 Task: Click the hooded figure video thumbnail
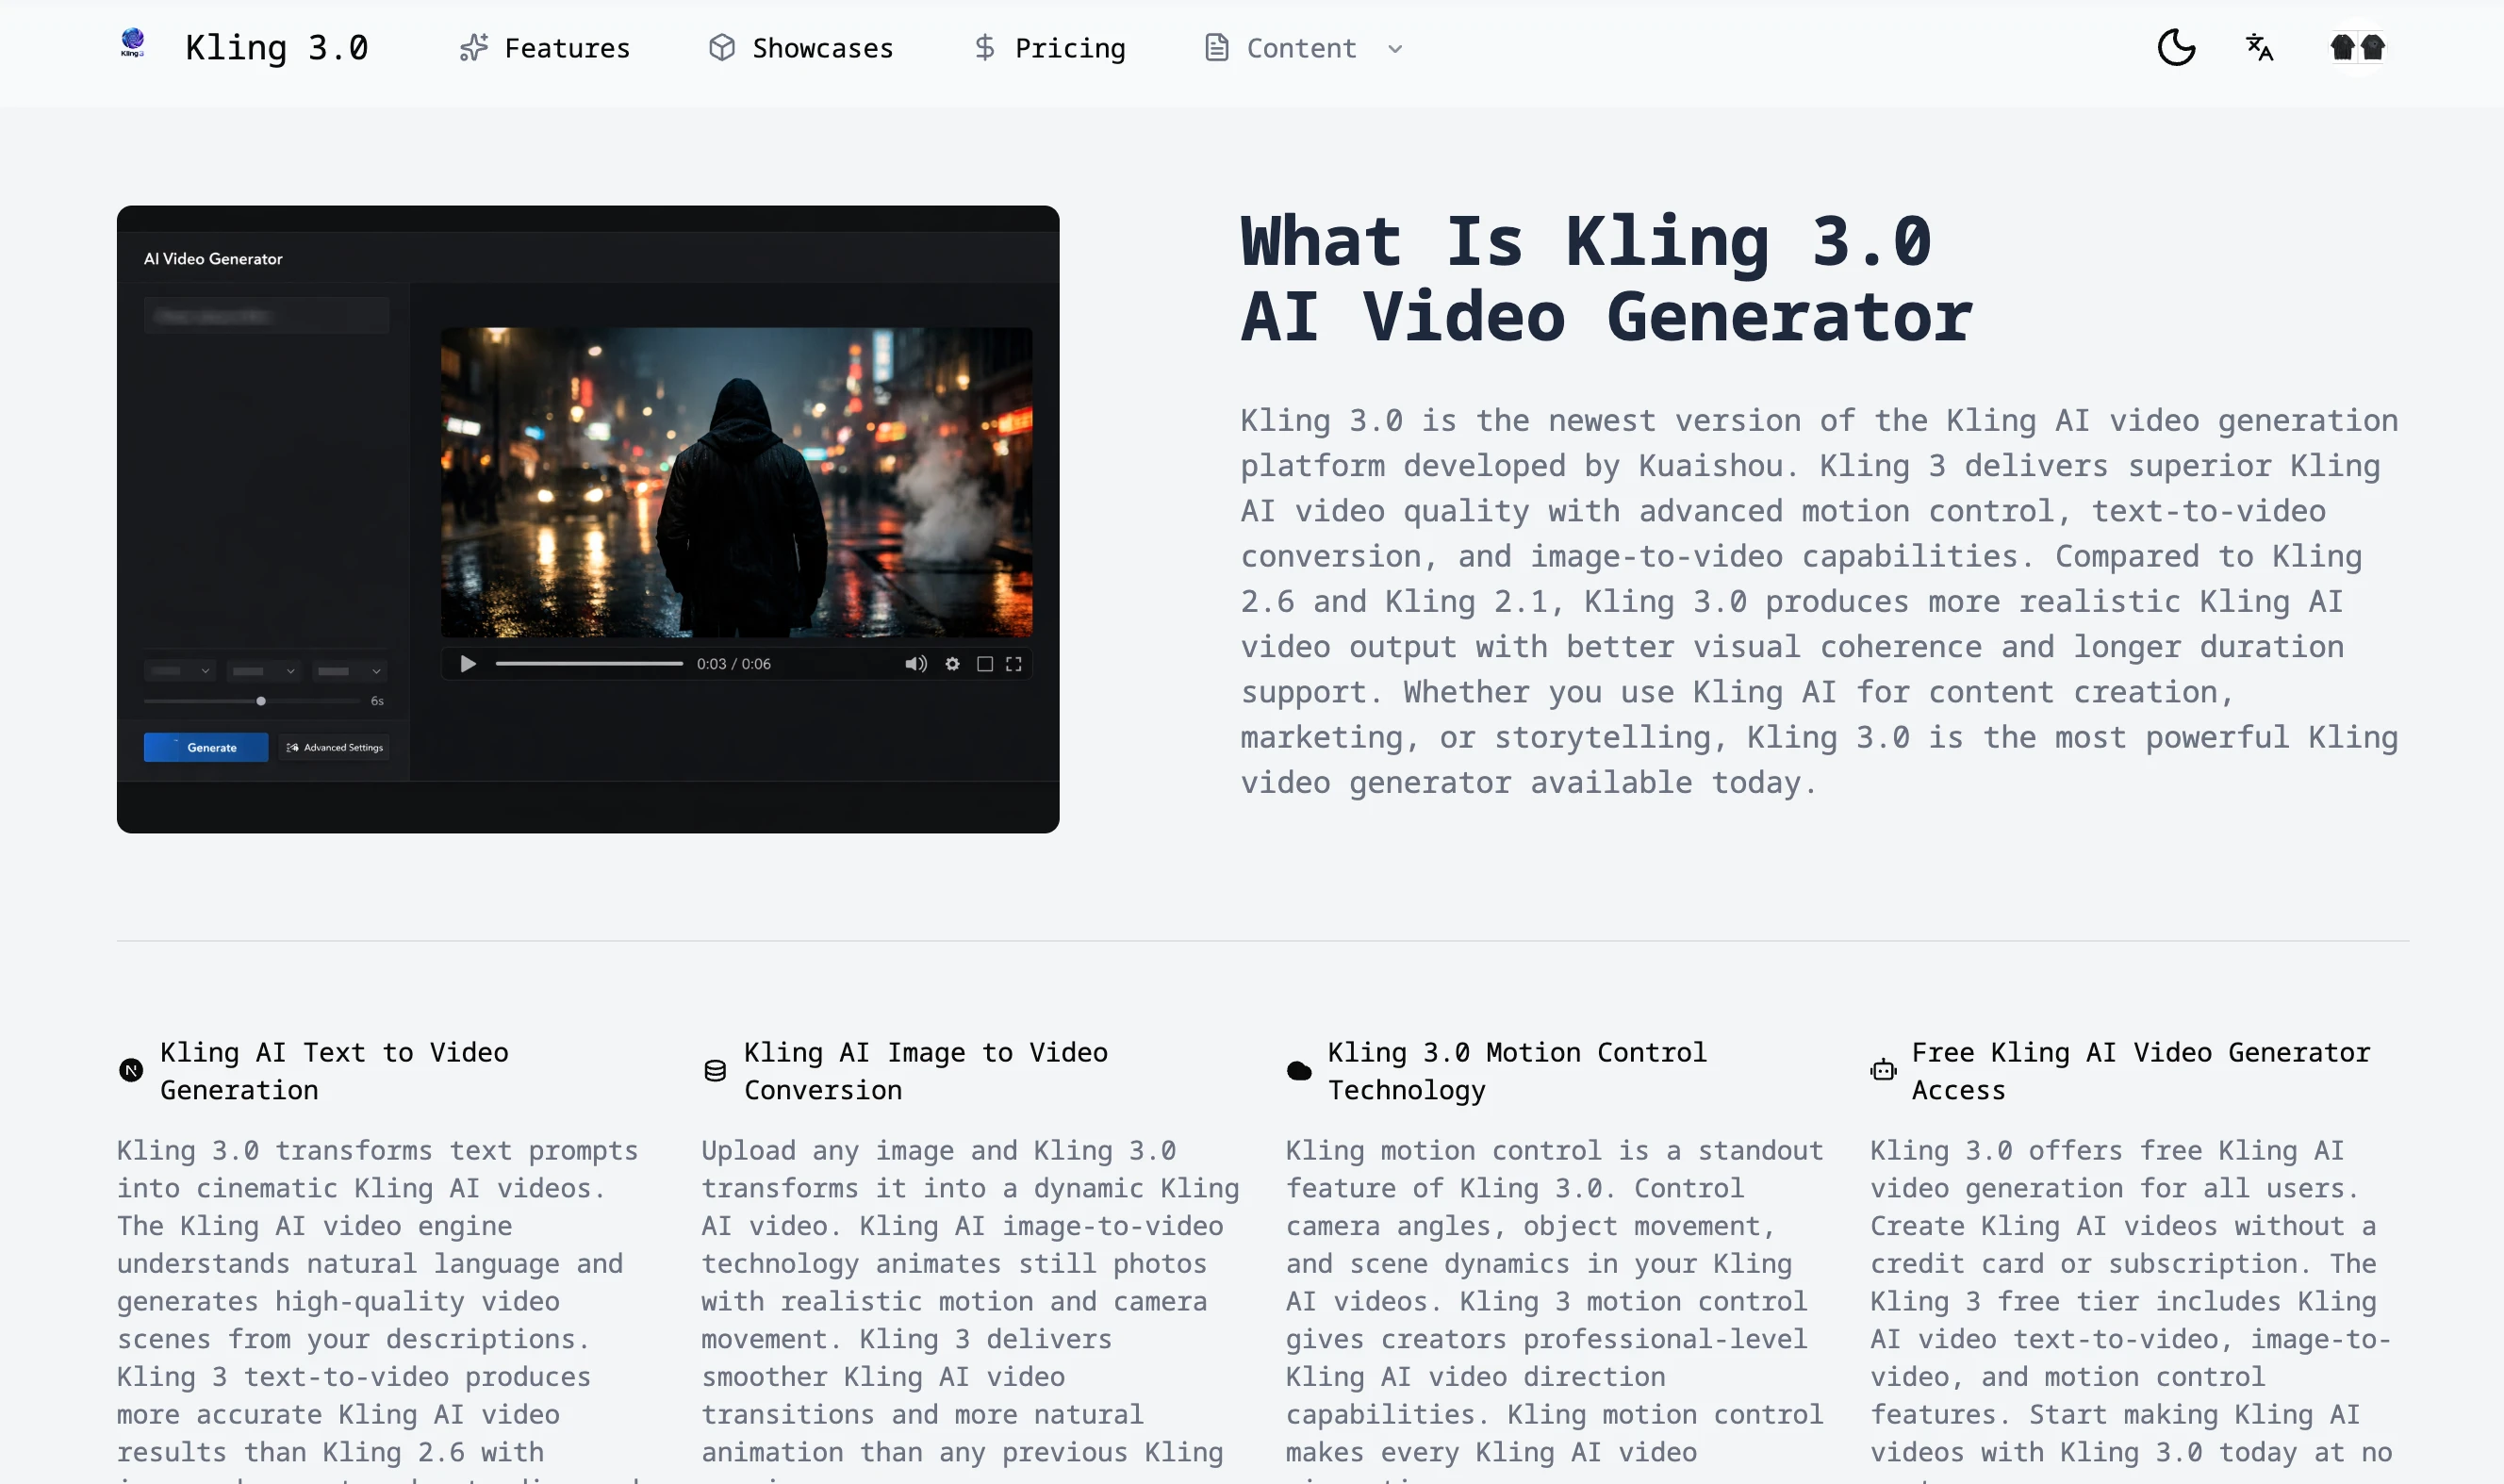(736, 482)
